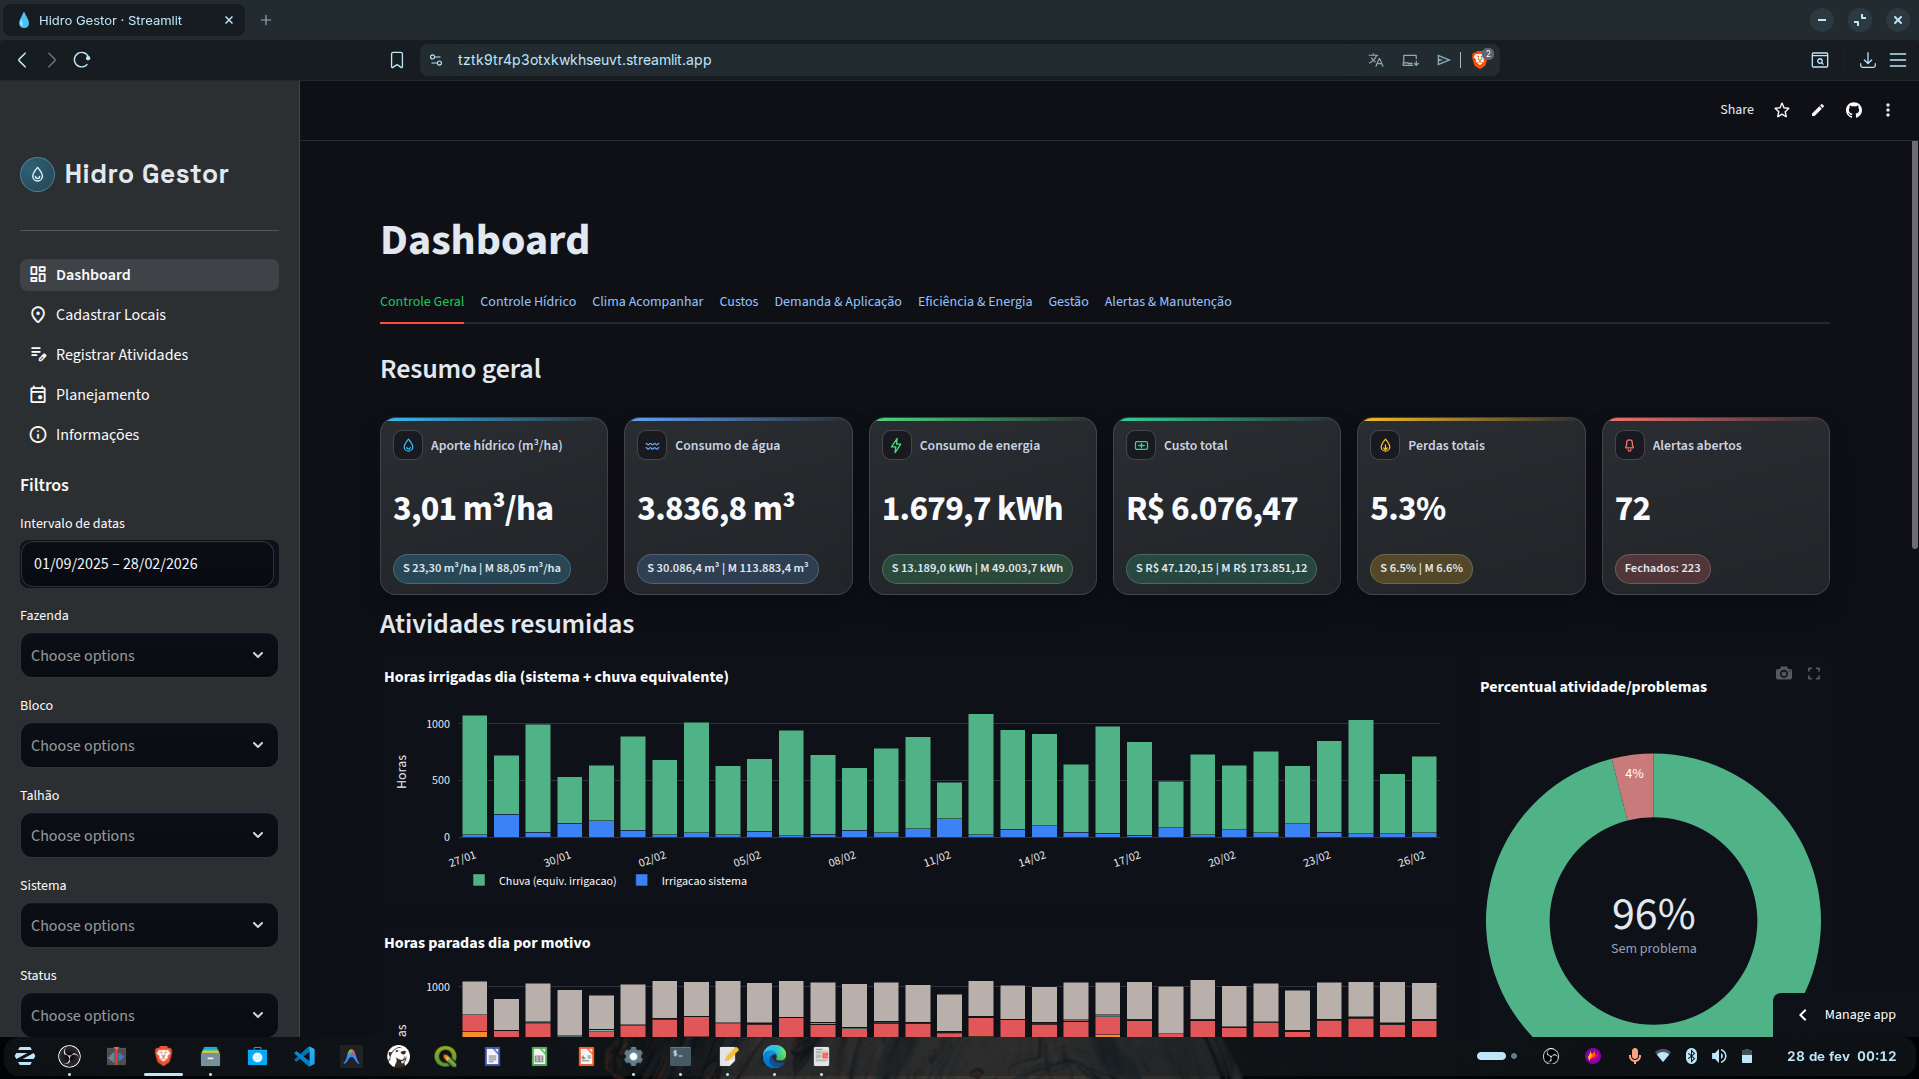Click the Share button

(x=1737, y=110)
